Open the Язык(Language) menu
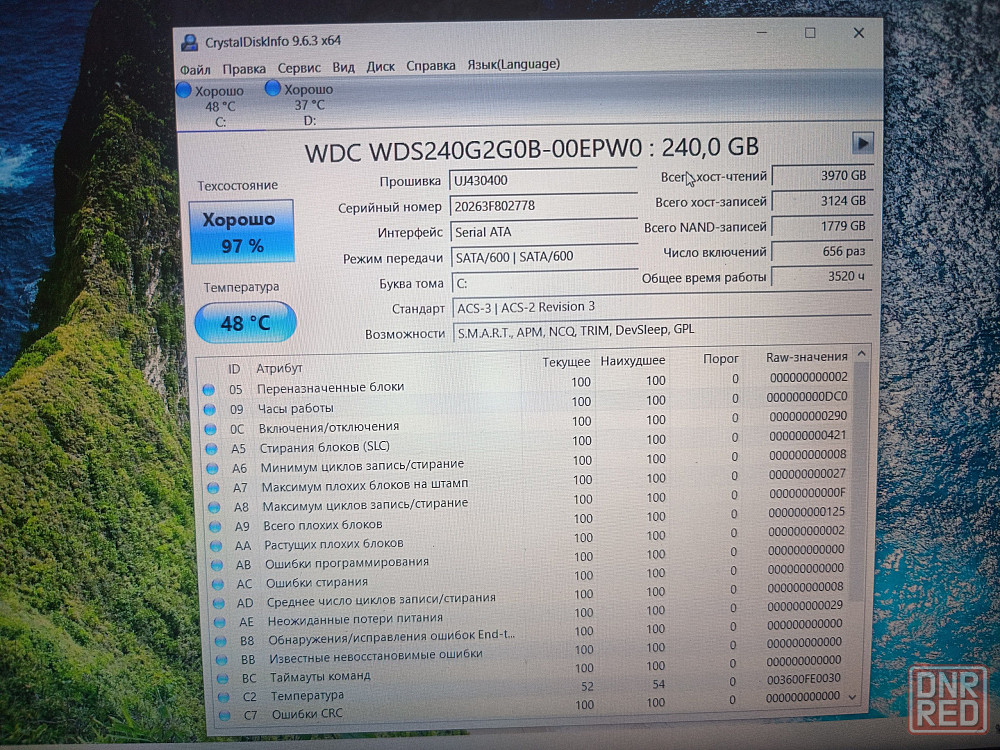Screen dimensions: 1000x750 click(513, 64)
